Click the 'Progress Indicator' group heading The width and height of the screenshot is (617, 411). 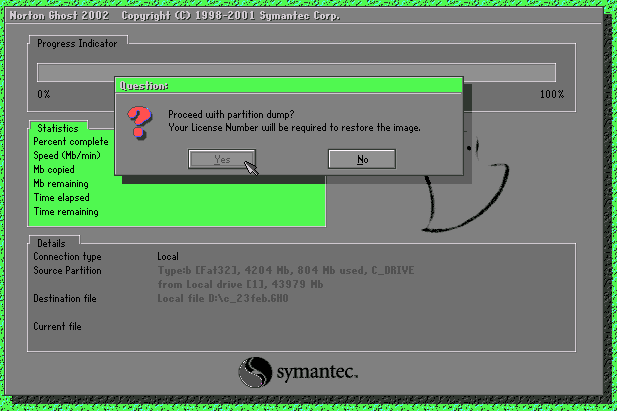pos(77,43)
